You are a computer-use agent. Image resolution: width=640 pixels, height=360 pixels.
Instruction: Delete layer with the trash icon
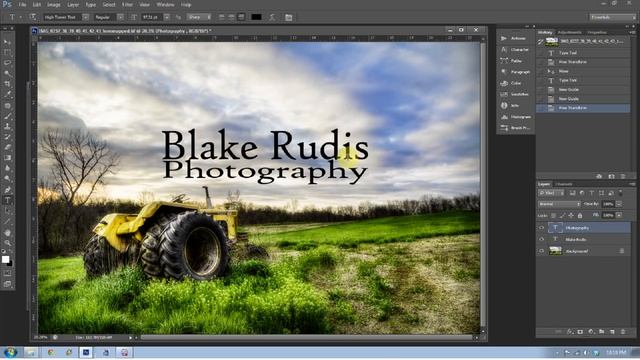coord(623,332)
